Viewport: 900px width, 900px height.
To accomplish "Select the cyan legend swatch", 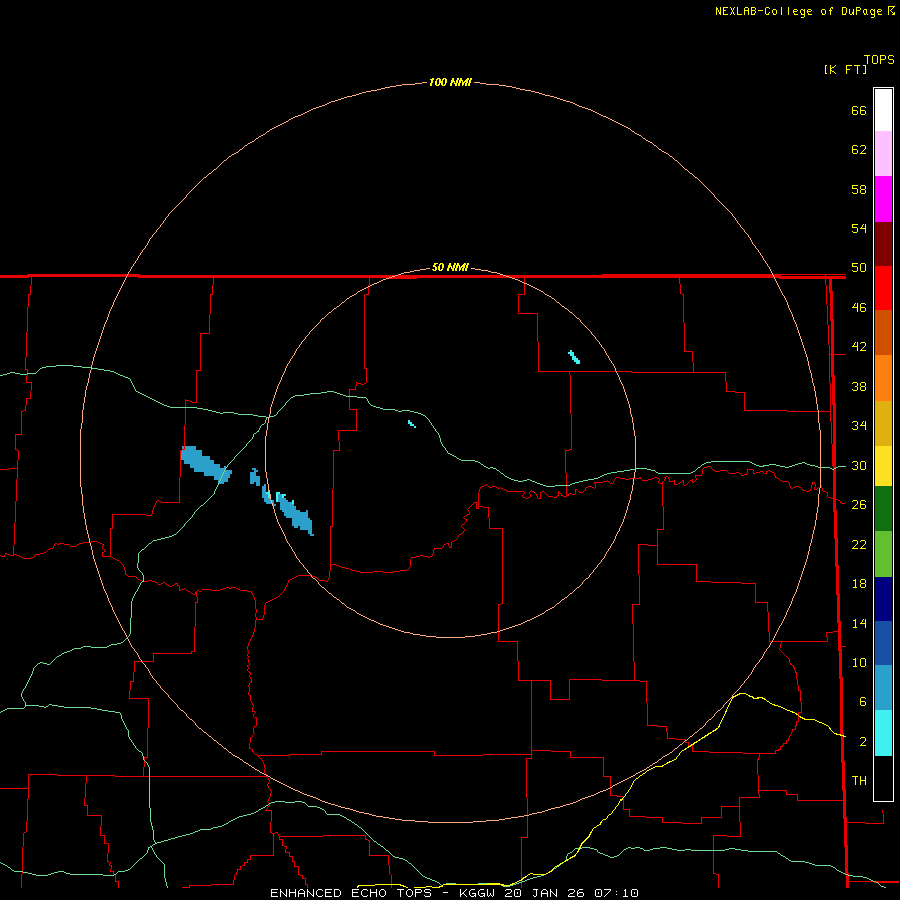I will coord(883,733).
